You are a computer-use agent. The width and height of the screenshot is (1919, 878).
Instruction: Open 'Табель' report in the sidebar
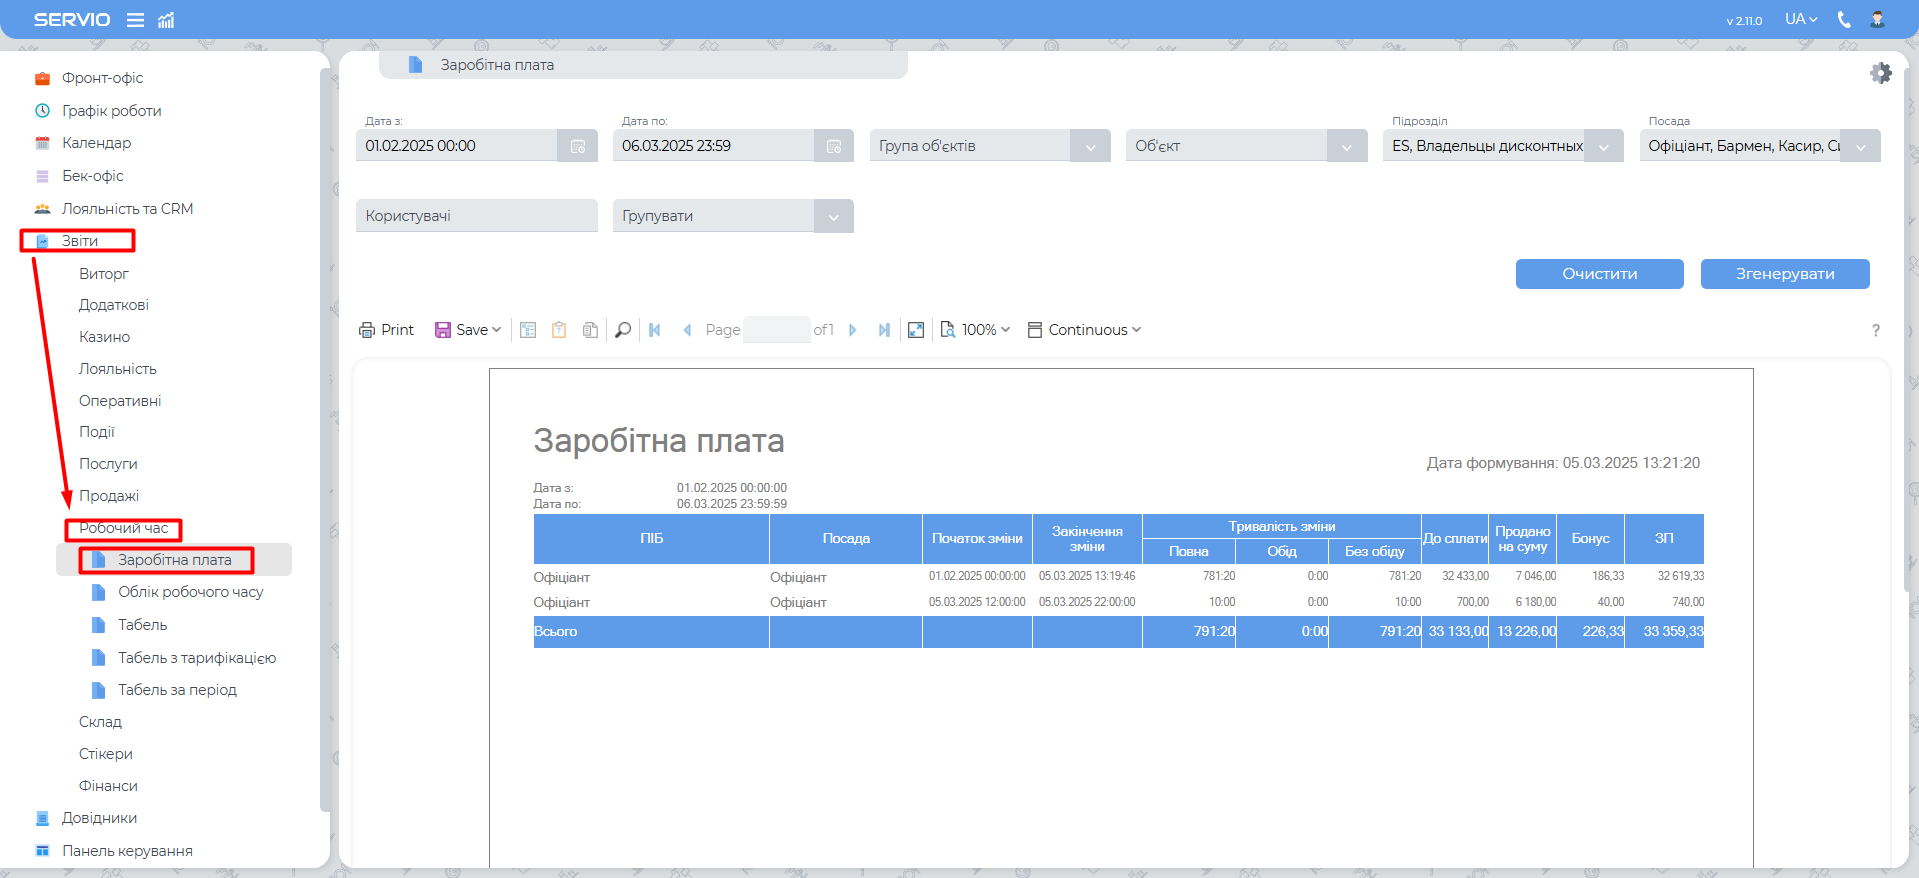coord(142,625)
